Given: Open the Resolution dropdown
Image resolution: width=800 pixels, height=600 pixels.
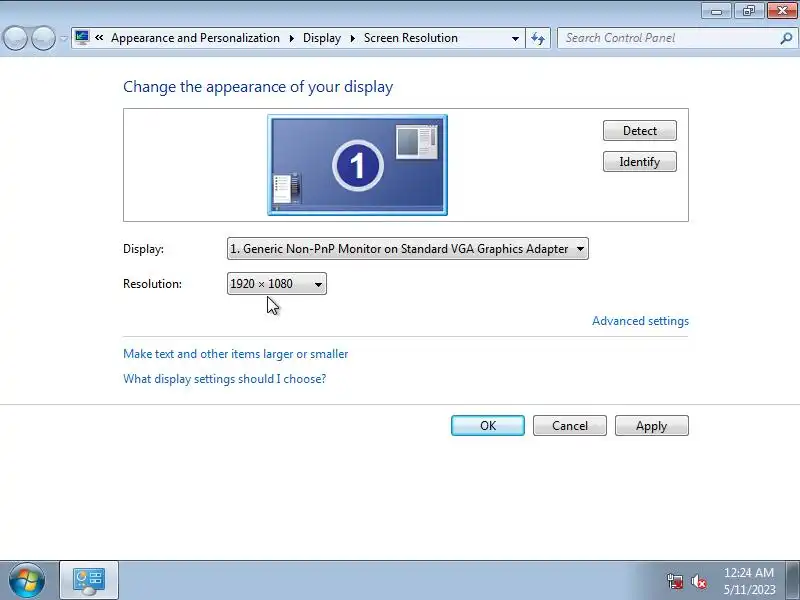Looking at the screenshot, I should [x=277, y=284].
